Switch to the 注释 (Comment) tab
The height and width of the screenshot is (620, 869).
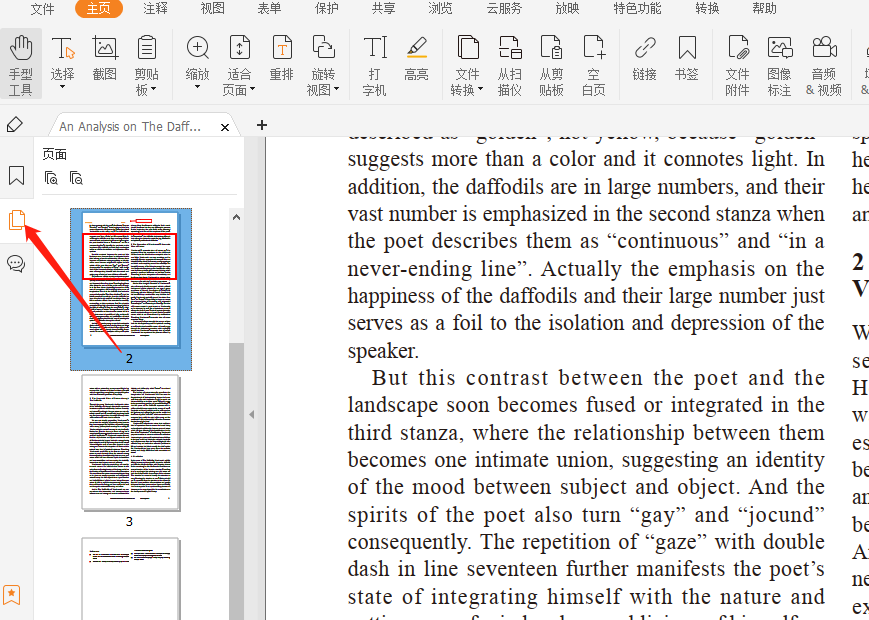coord(155,9)
